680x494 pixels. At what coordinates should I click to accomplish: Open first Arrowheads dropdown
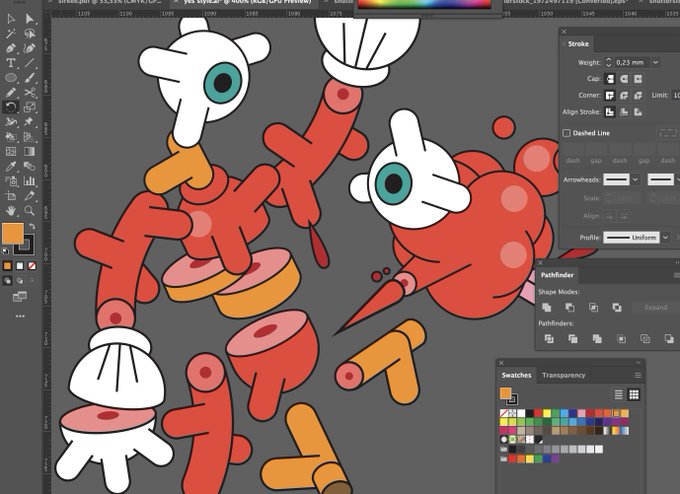(636, 180)
